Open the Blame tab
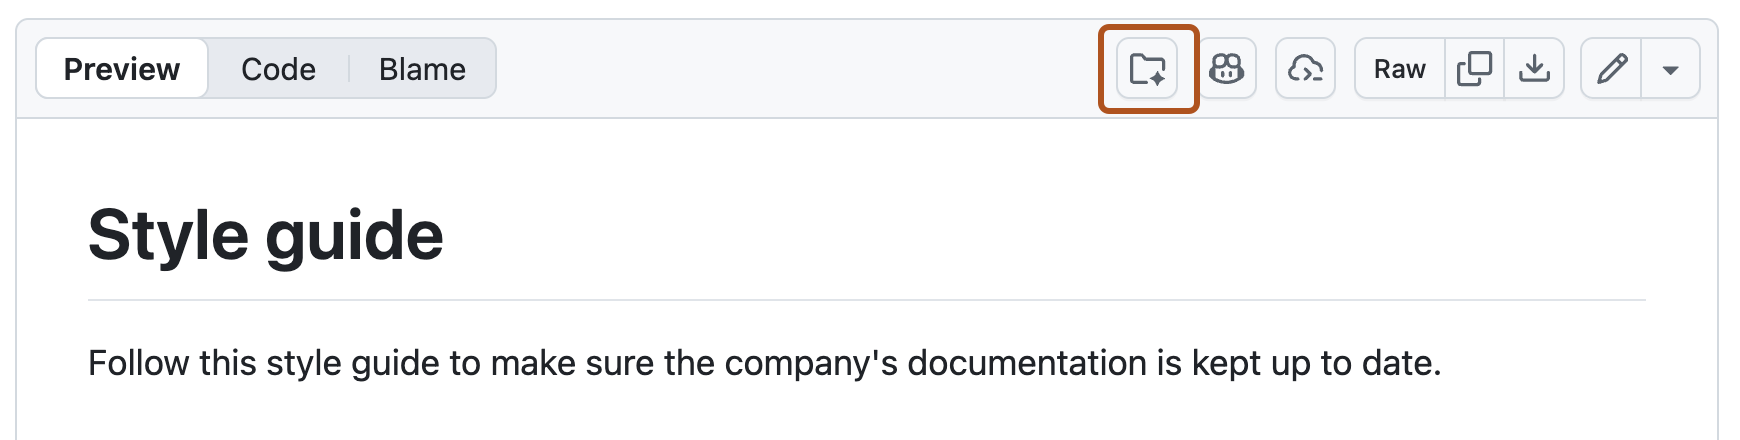Screen dimensions: 1740x440 (x=422, y=69)
